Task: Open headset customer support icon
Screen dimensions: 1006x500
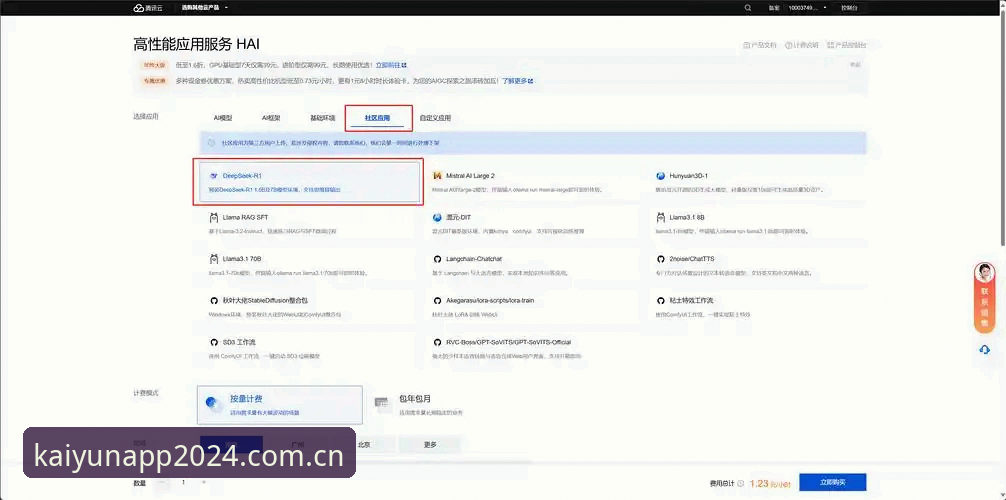Action: (985, 349)
